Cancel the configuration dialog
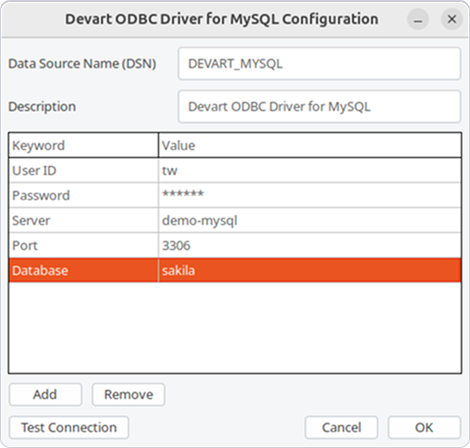Screen dimensions: 470x448 pos(341,427)
